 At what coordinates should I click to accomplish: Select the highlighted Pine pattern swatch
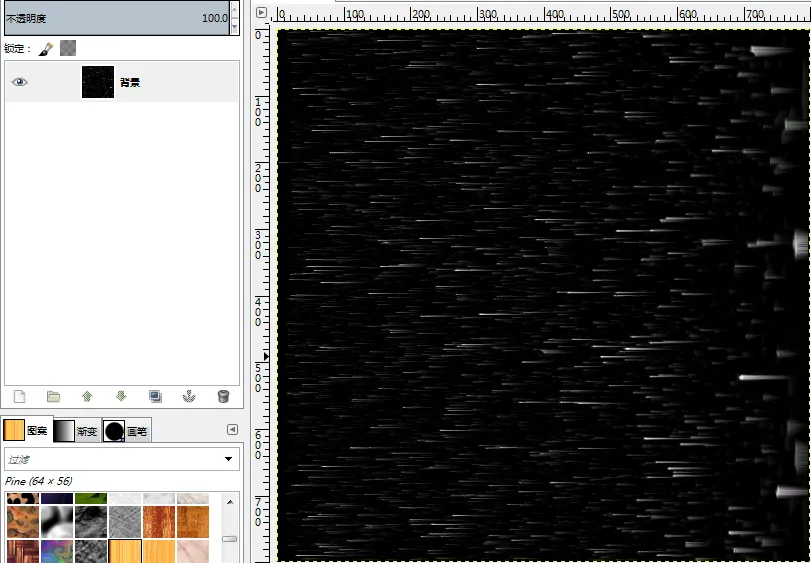(125, 551)
